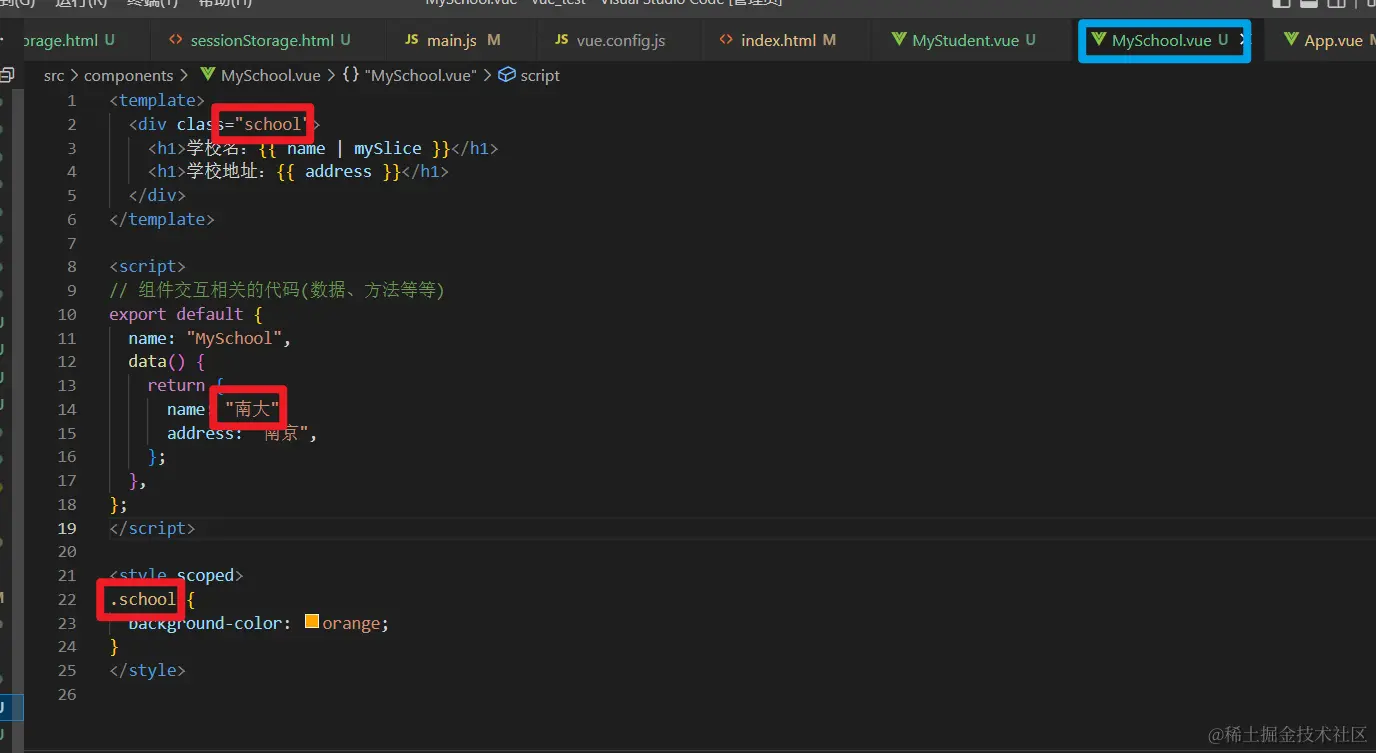Click the <template> opening tag text
Viewport: 1376px width, 753px height.
(x=157, y=100)
